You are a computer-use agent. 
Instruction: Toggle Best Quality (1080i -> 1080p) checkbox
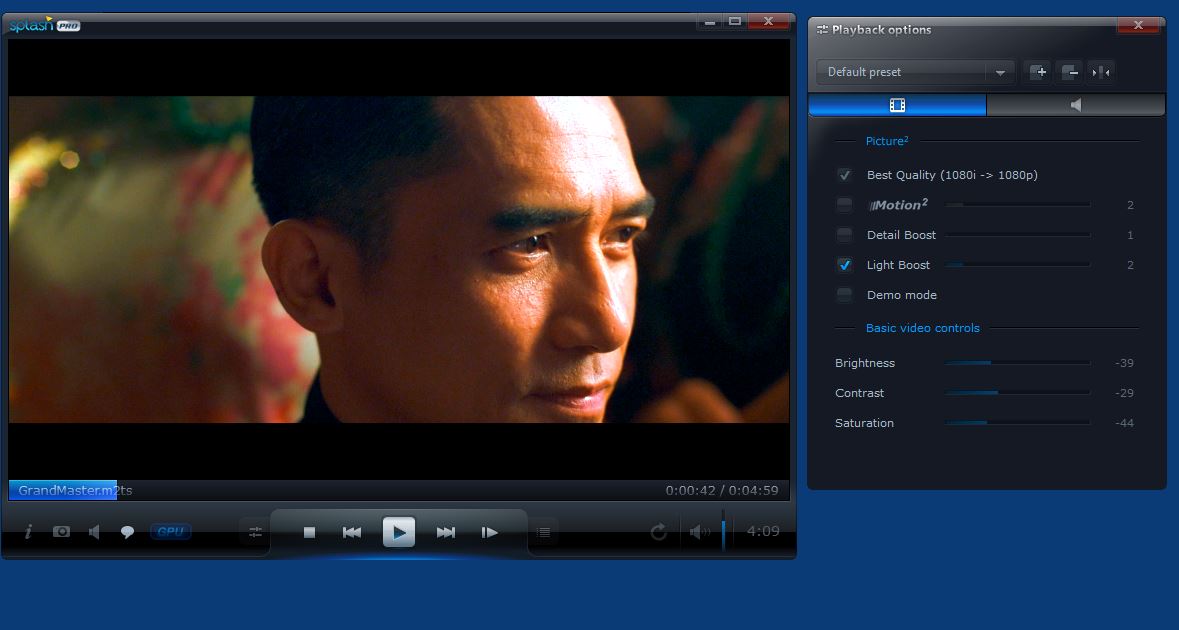tap(844, 175)
